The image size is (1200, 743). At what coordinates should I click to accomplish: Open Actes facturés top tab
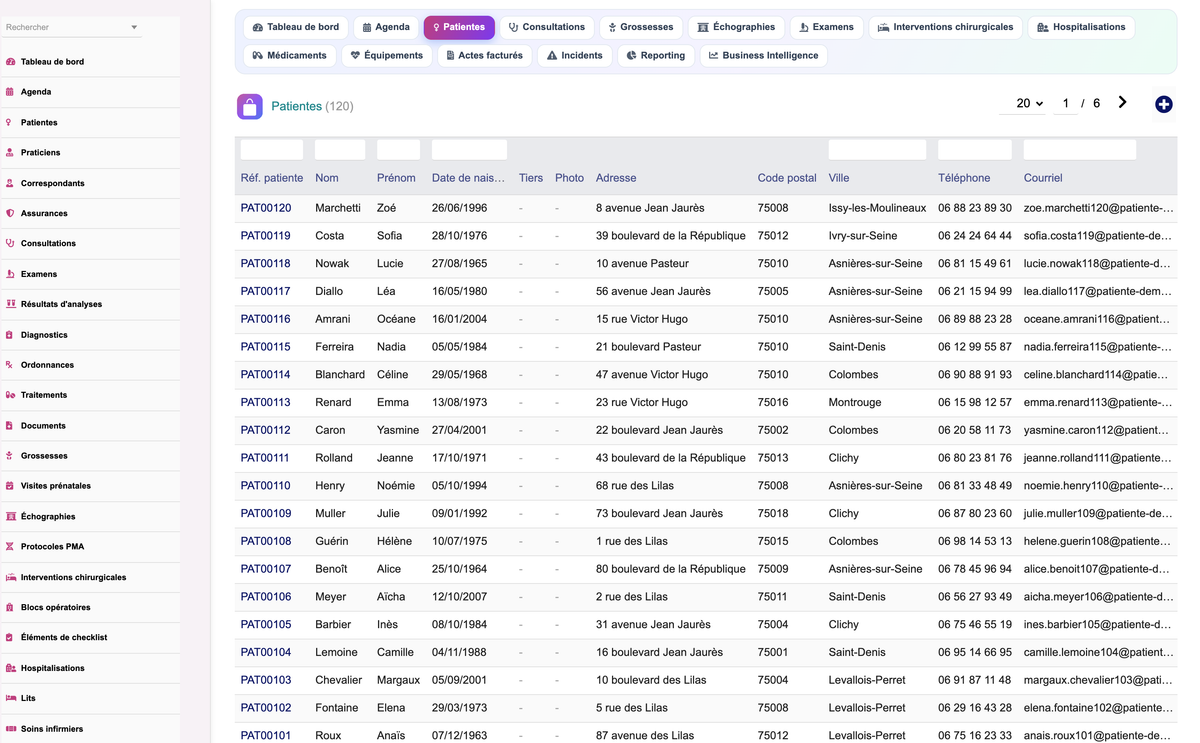click(484, 55)
